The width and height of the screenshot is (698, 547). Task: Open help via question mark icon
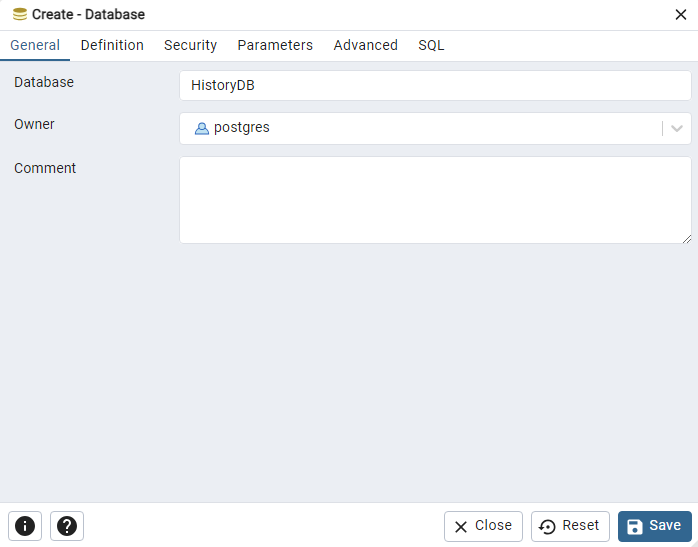click(x=67, y=526)
